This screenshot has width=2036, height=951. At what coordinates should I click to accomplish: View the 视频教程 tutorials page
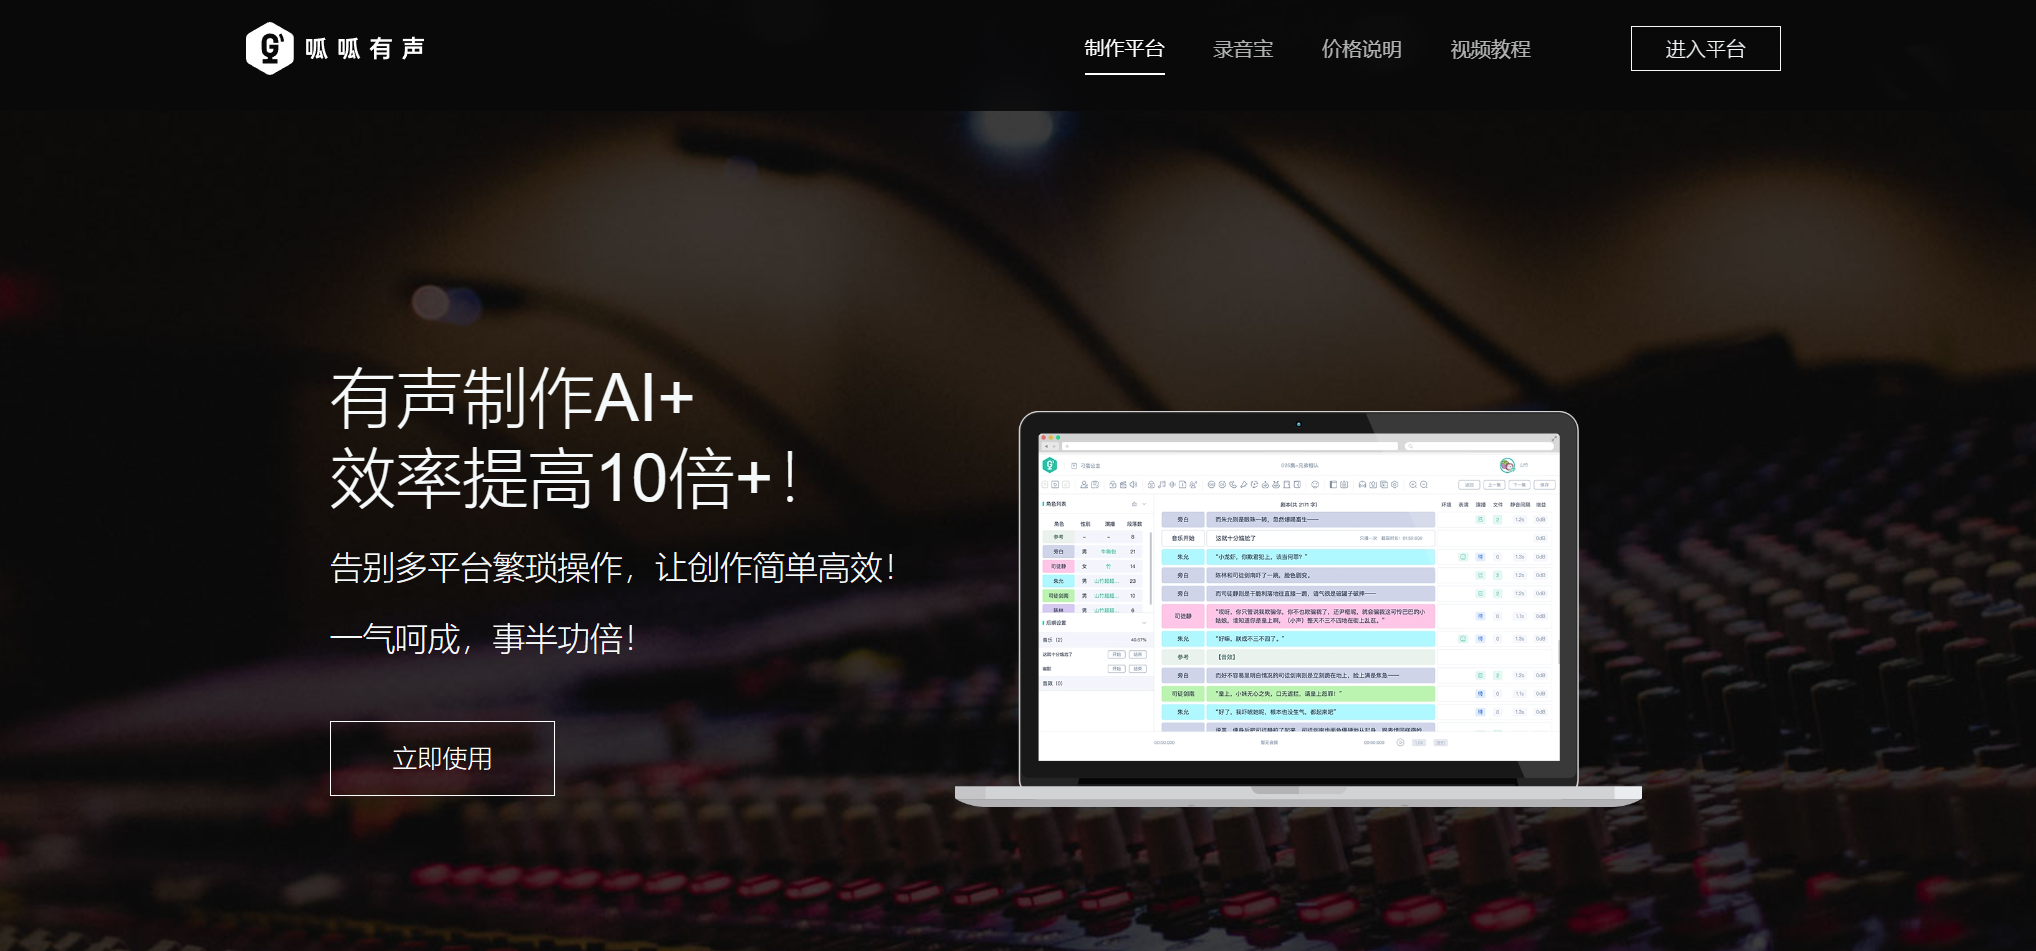(1490, 49)
